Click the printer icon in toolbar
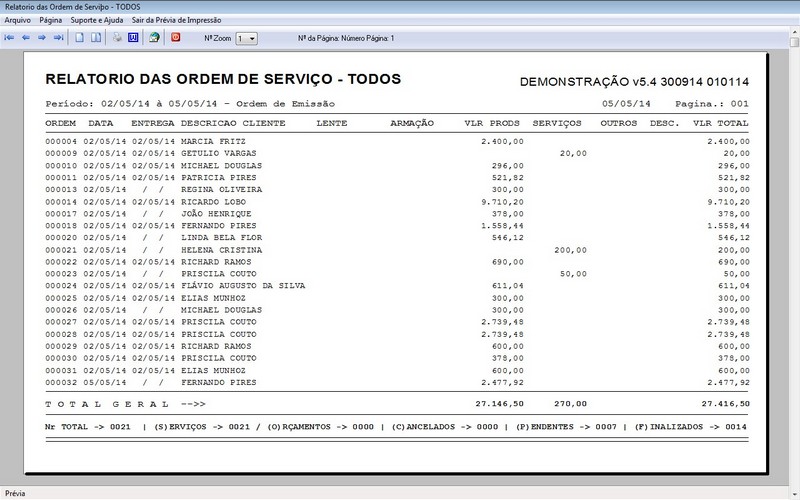Viewport: 800px width, 500px height. point(117,38)
